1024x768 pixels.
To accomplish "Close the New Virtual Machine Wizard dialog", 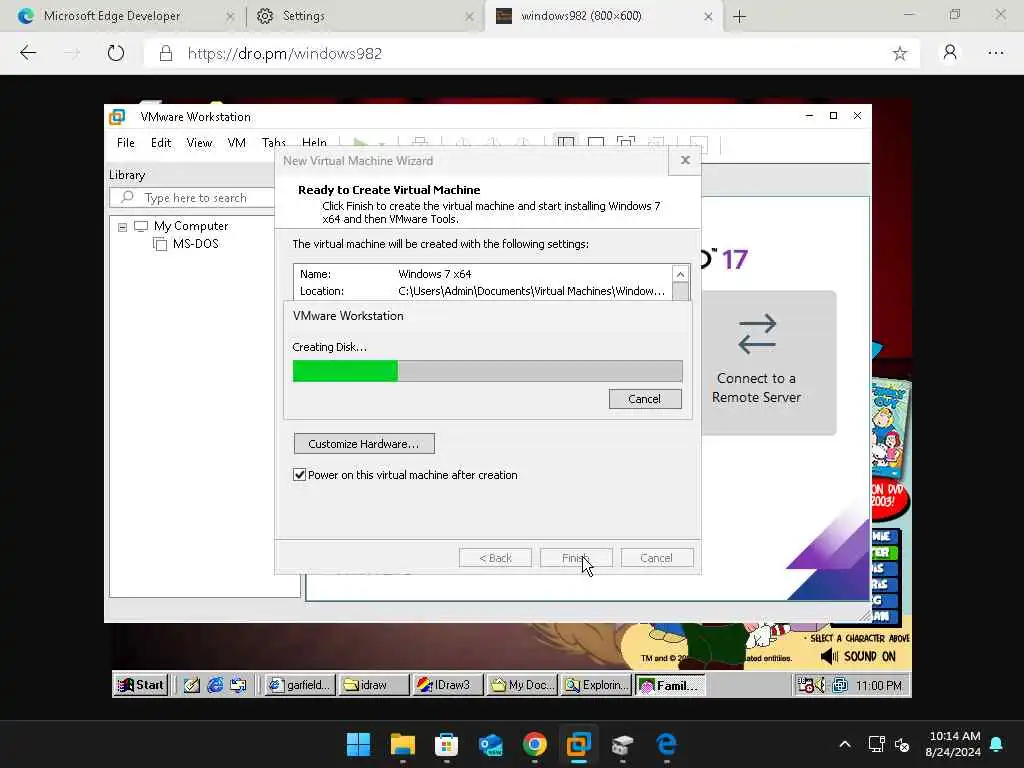I will click(684, 160).
